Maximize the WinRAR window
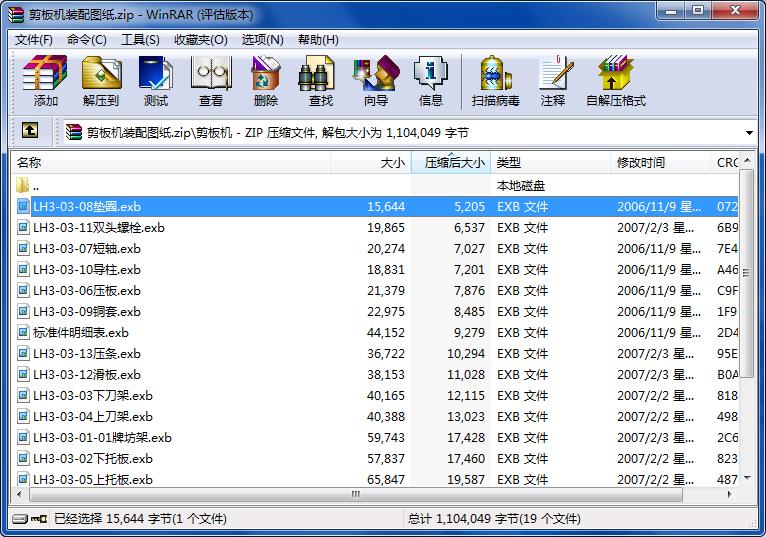 pyautogui.click(x=698, y=11)
